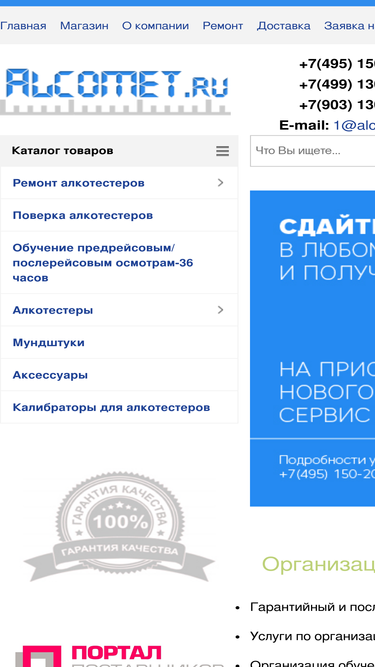
Task: Click the +7(499) phone number
Action: pos(337,85)
